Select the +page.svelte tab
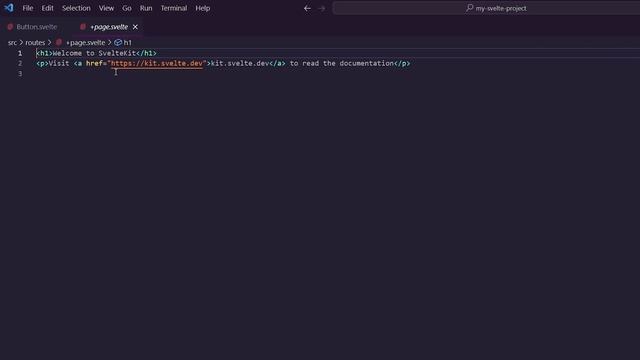This screenshot has height=360, width=640. [x=109, y=27]
